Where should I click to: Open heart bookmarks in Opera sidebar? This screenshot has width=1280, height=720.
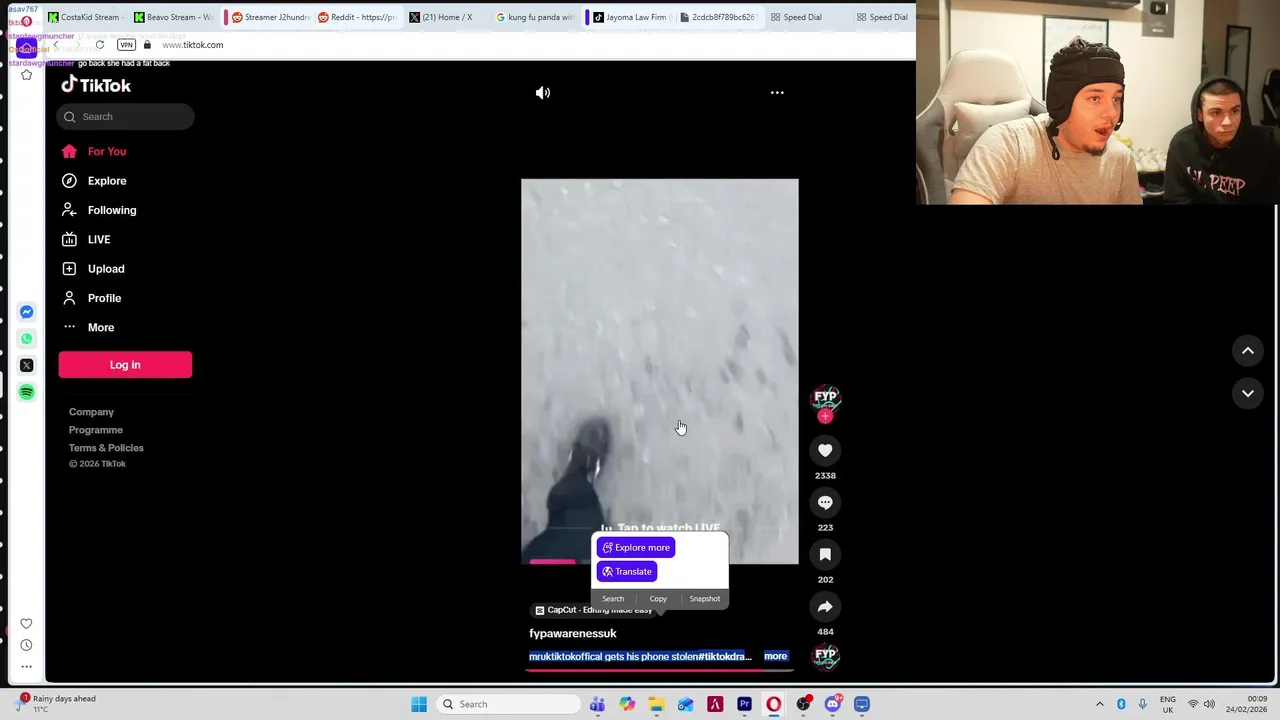[27, 624]
